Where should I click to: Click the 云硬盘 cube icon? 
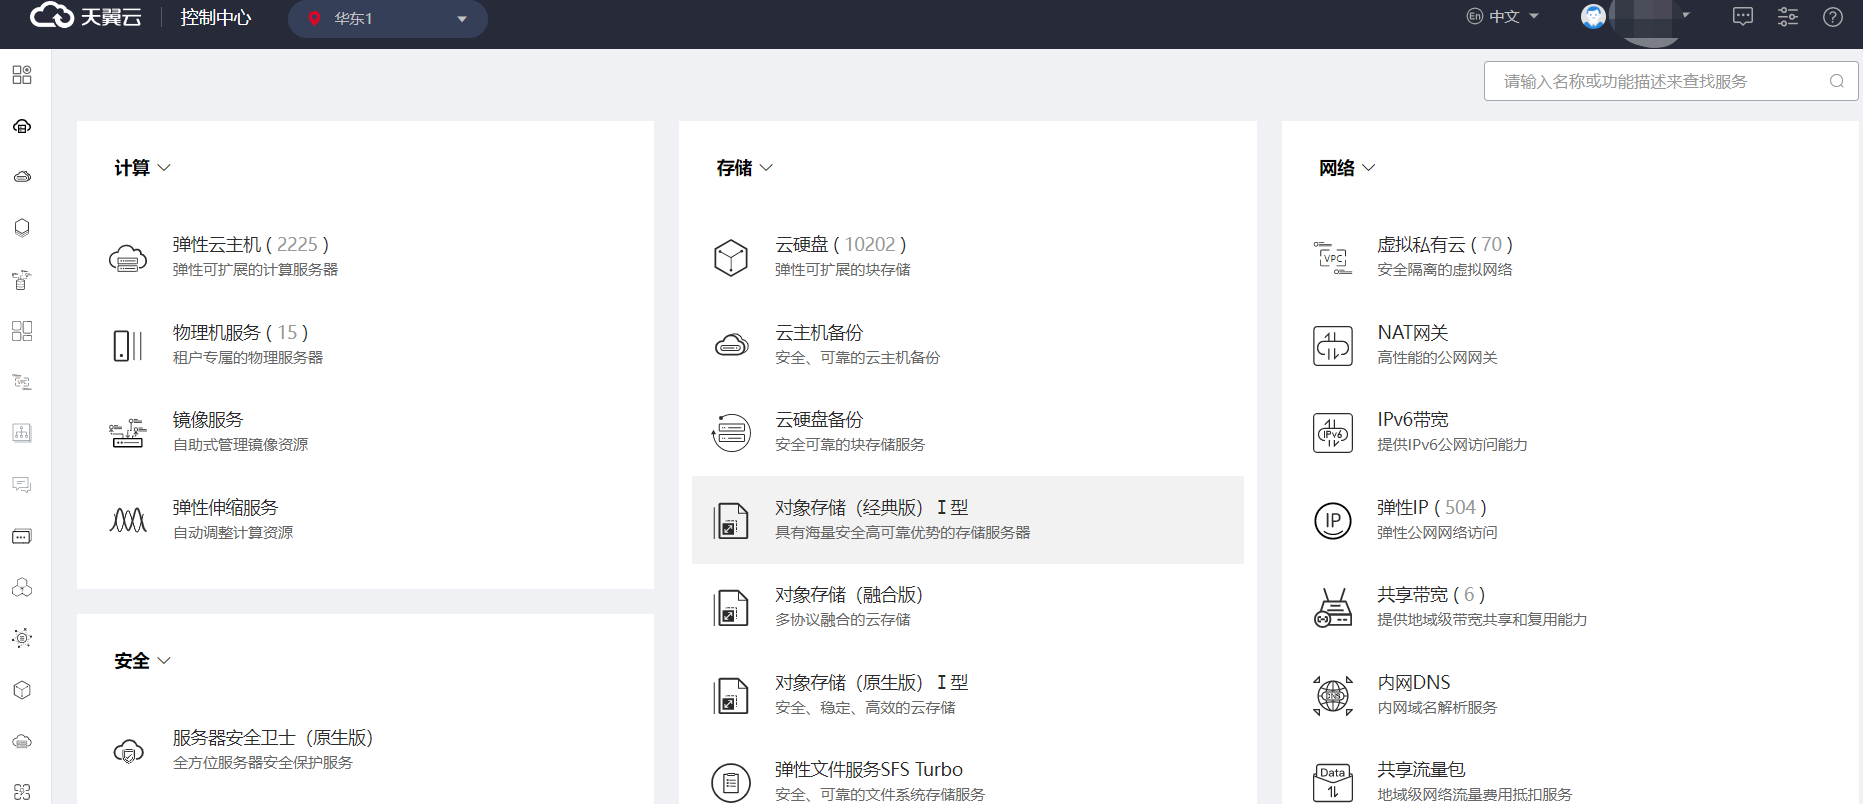(731, 258)
